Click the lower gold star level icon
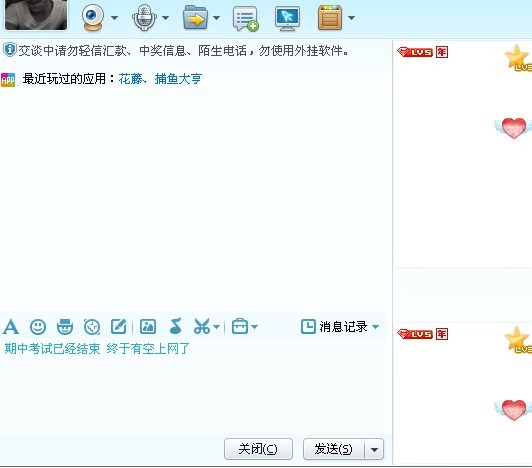 click(x=518, y=340)
